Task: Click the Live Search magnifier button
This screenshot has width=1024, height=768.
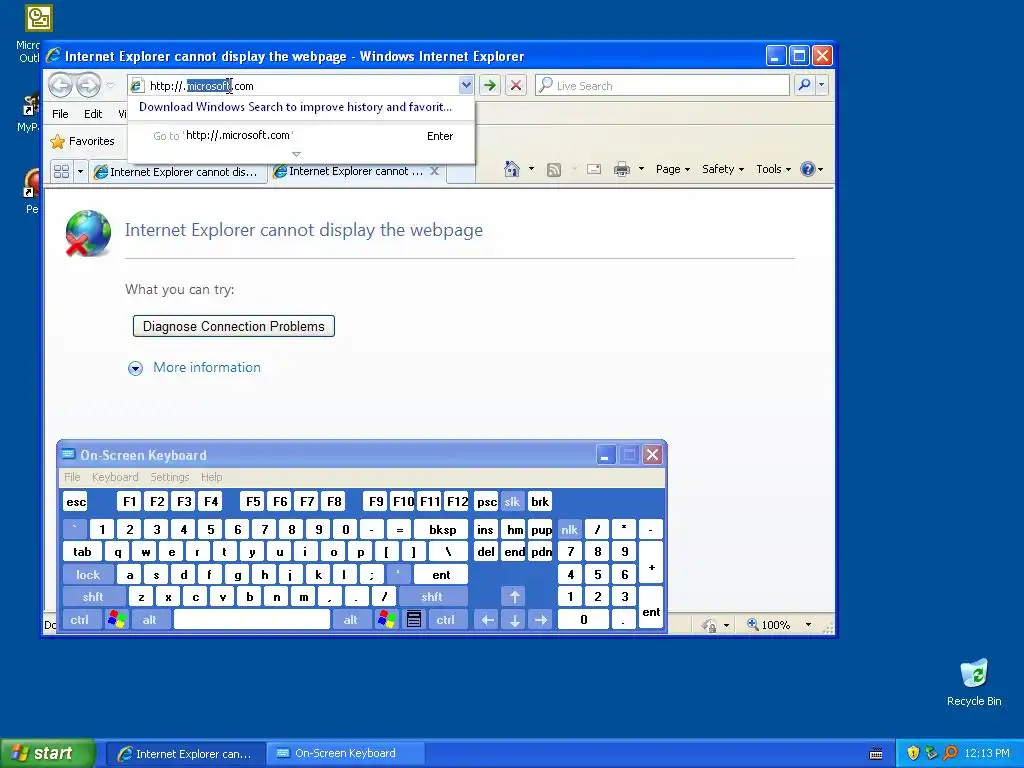Action: [805, 85]
